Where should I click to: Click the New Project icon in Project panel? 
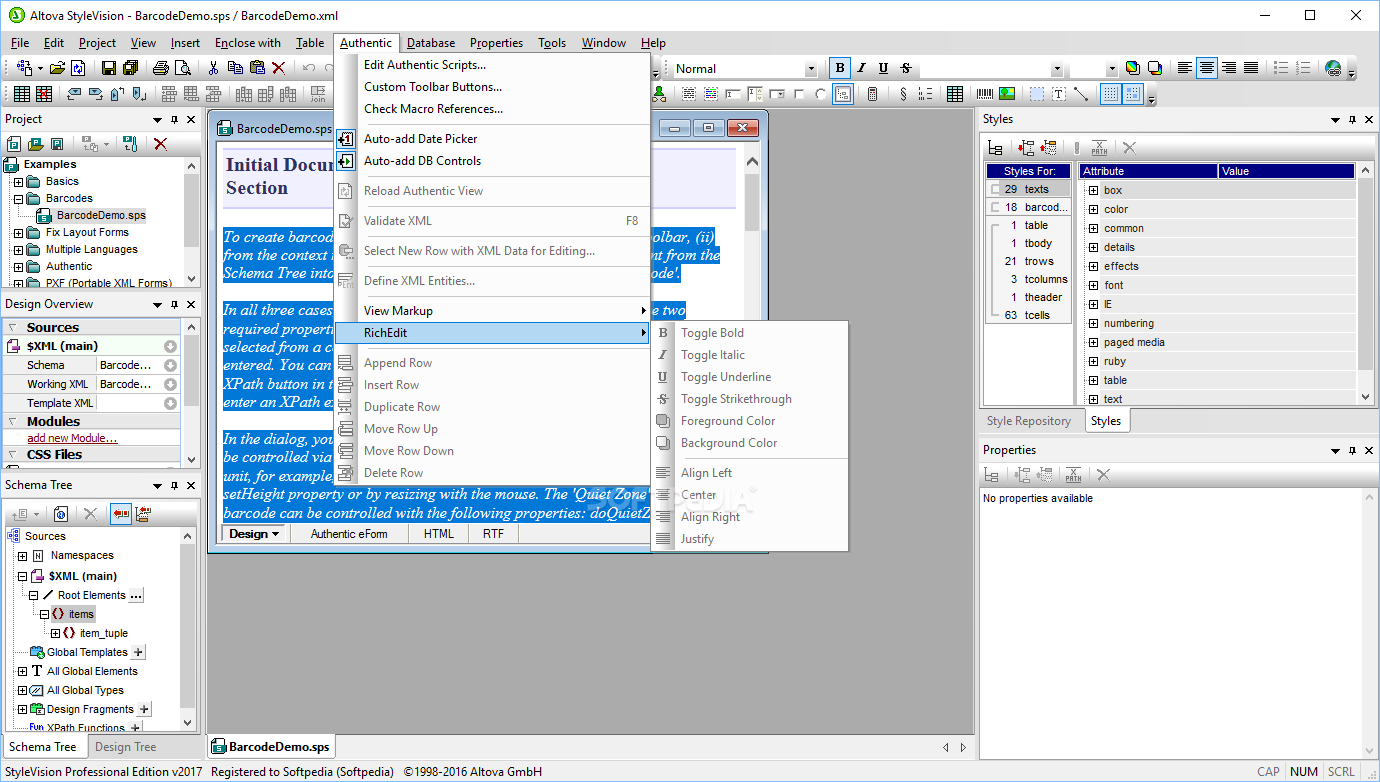coord(14,144)
